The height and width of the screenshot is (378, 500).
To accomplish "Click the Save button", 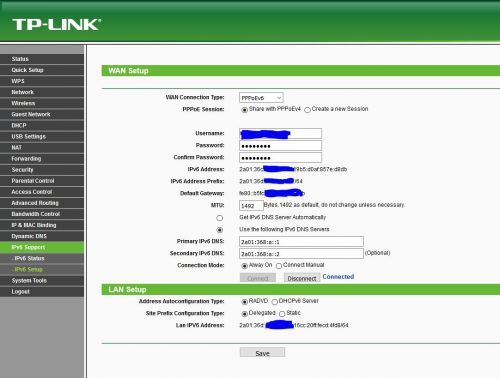I will [262, 353].
